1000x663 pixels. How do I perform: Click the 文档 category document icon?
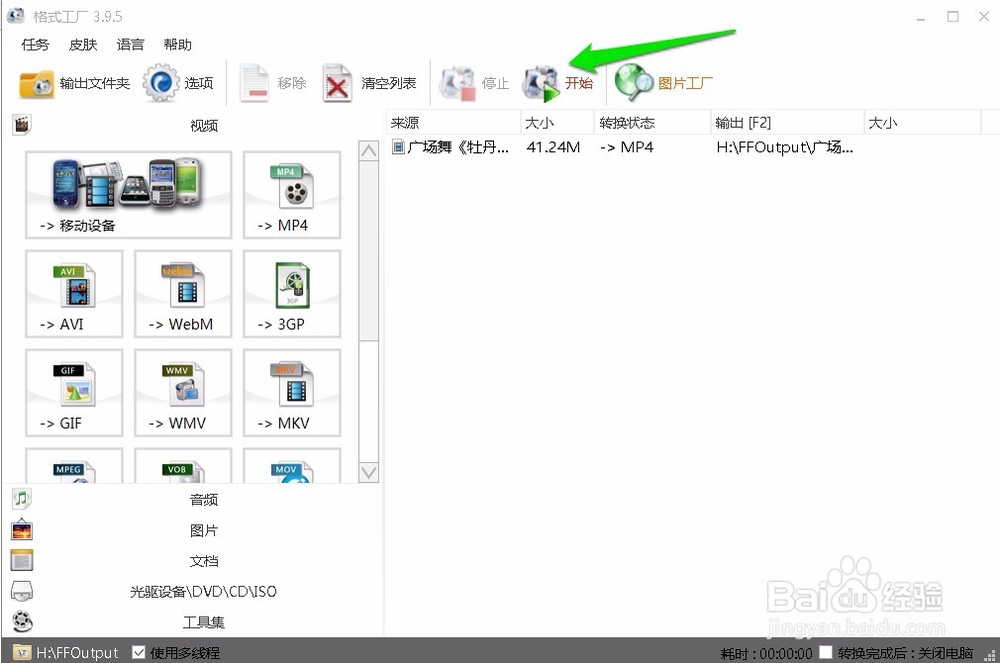coord(22,560)
